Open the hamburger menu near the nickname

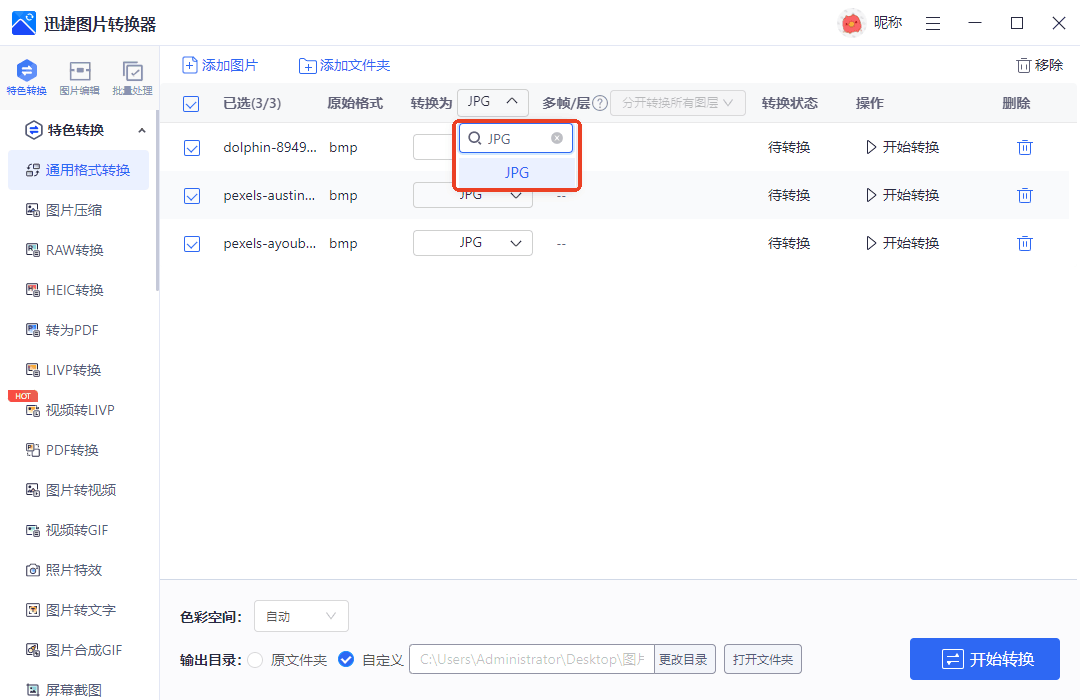point(933,22)
